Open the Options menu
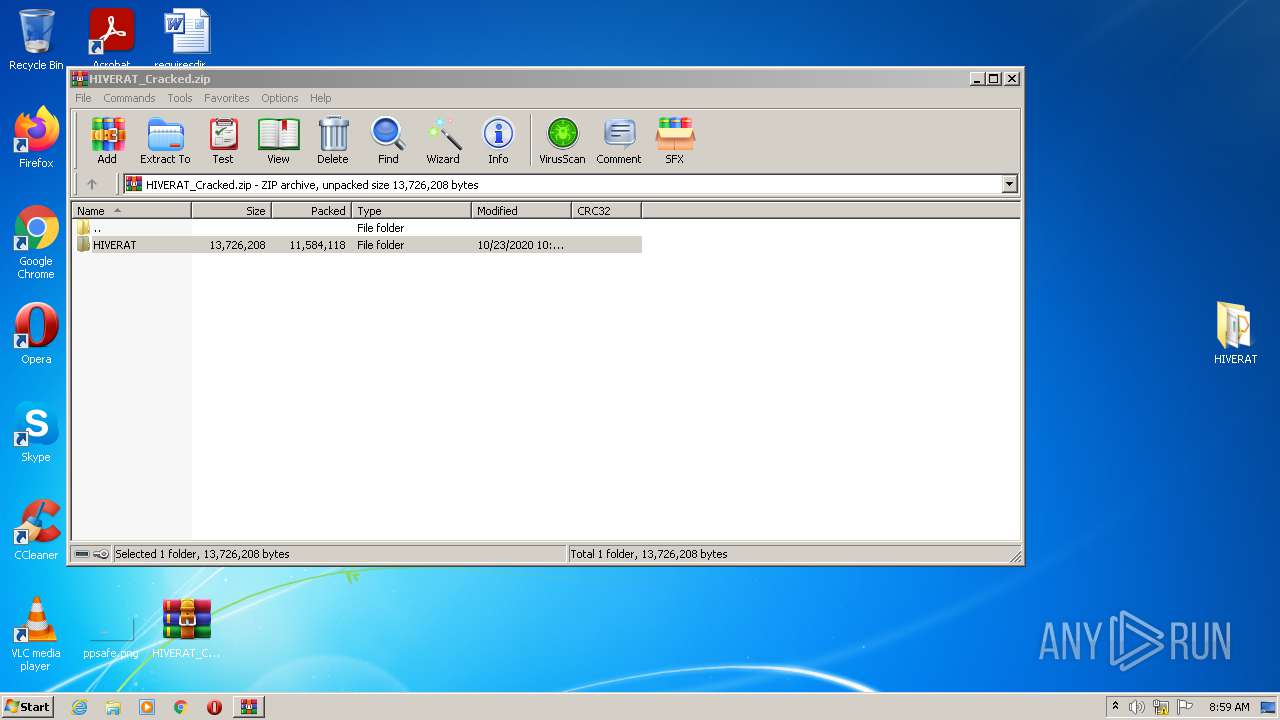 coord(280,98)
